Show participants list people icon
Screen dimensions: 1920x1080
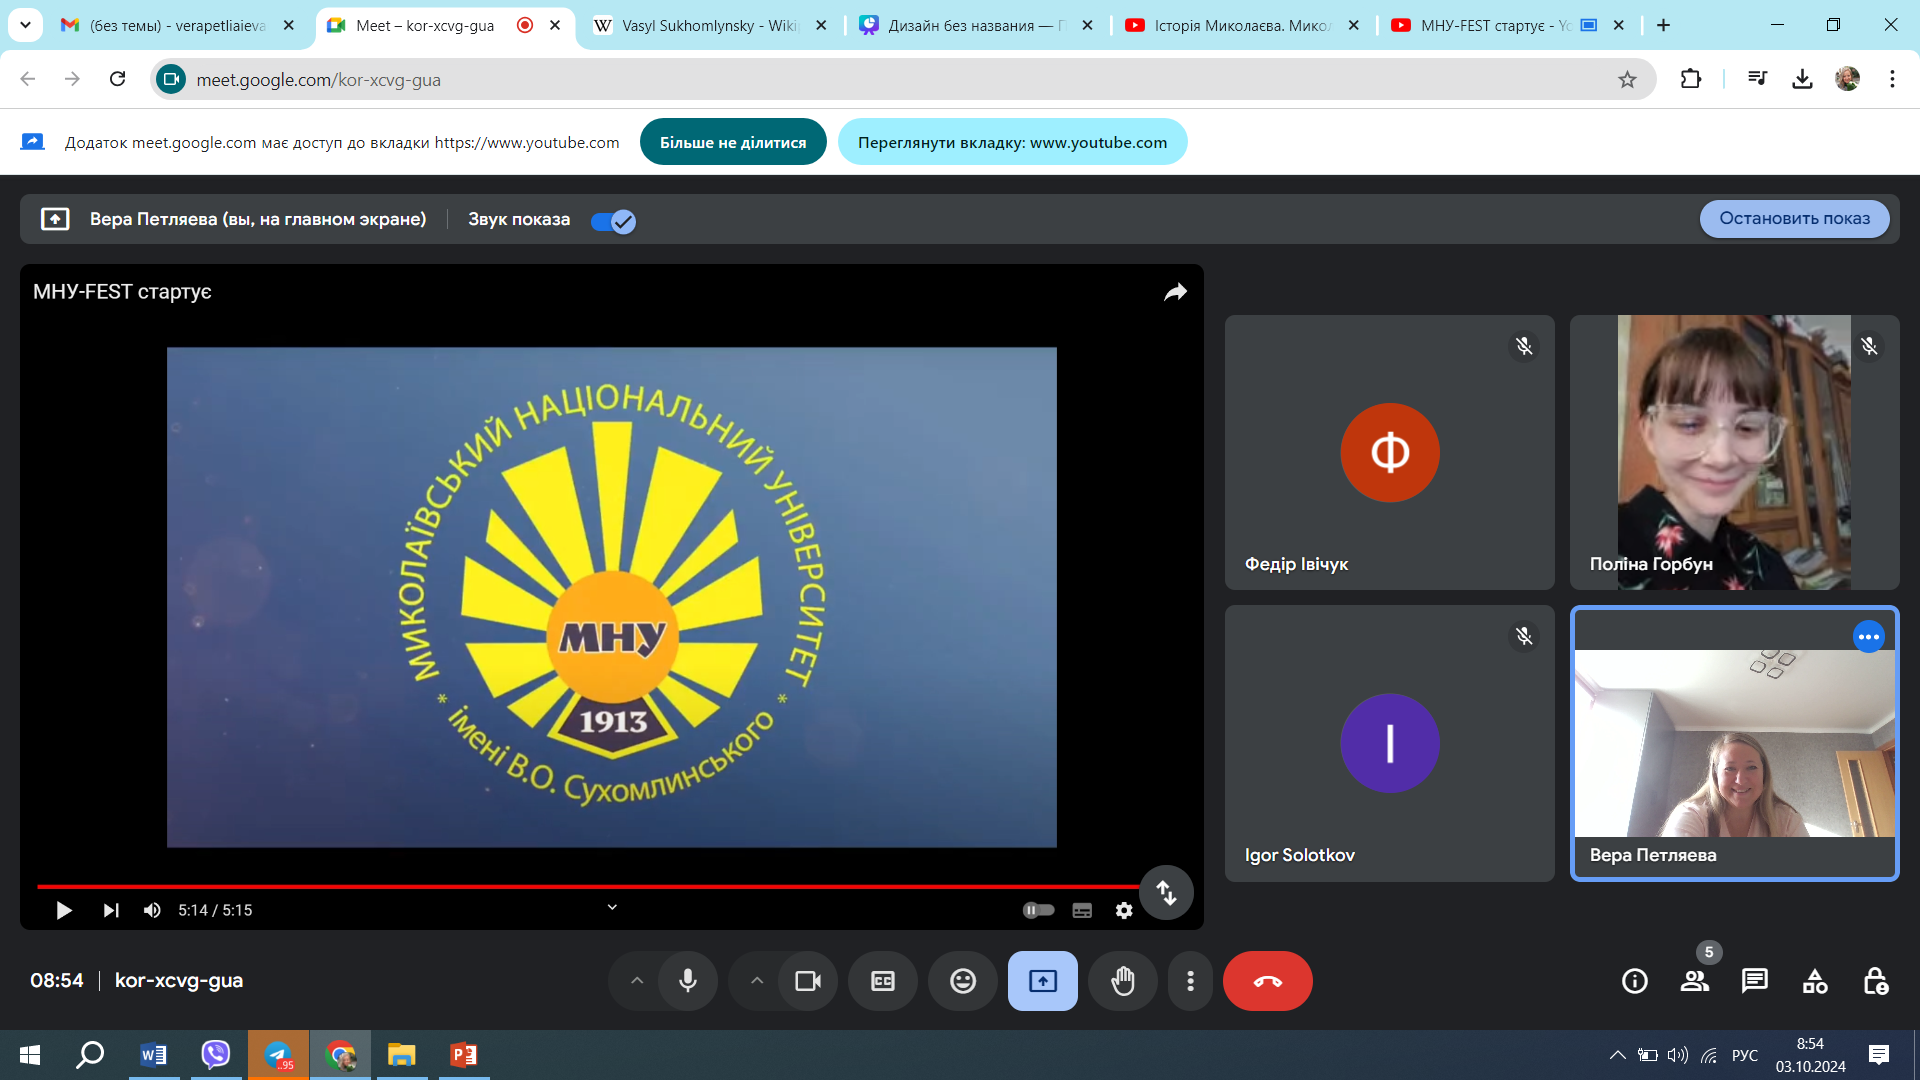click(1695, 981)
